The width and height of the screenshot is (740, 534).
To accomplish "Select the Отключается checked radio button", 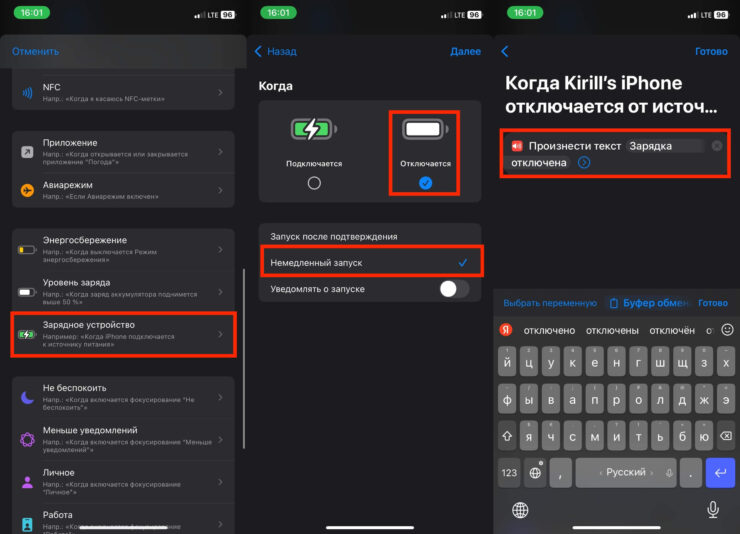I will click(x=425, y=183).
